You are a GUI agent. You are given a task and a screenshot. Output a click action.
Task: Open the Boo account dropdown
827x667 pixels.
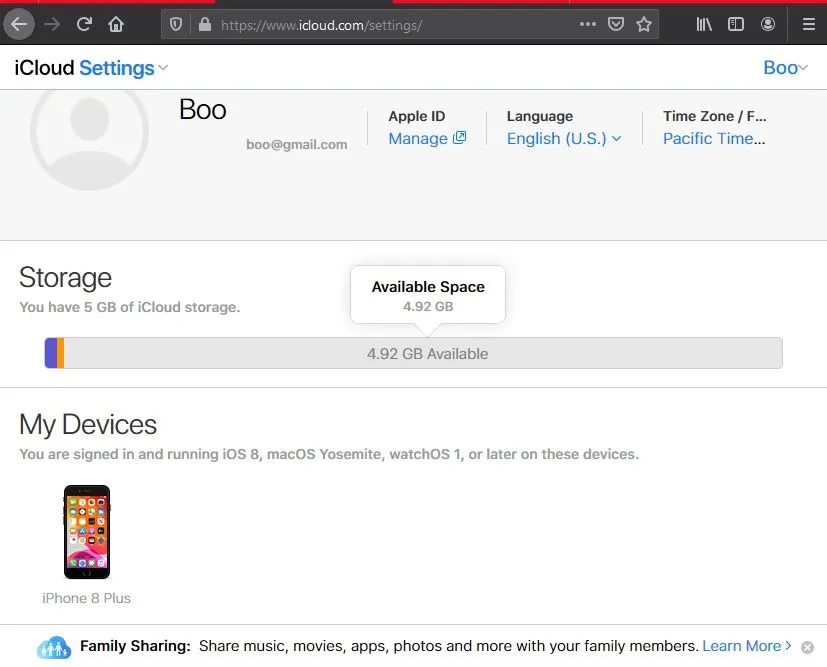tap(785, 68)
